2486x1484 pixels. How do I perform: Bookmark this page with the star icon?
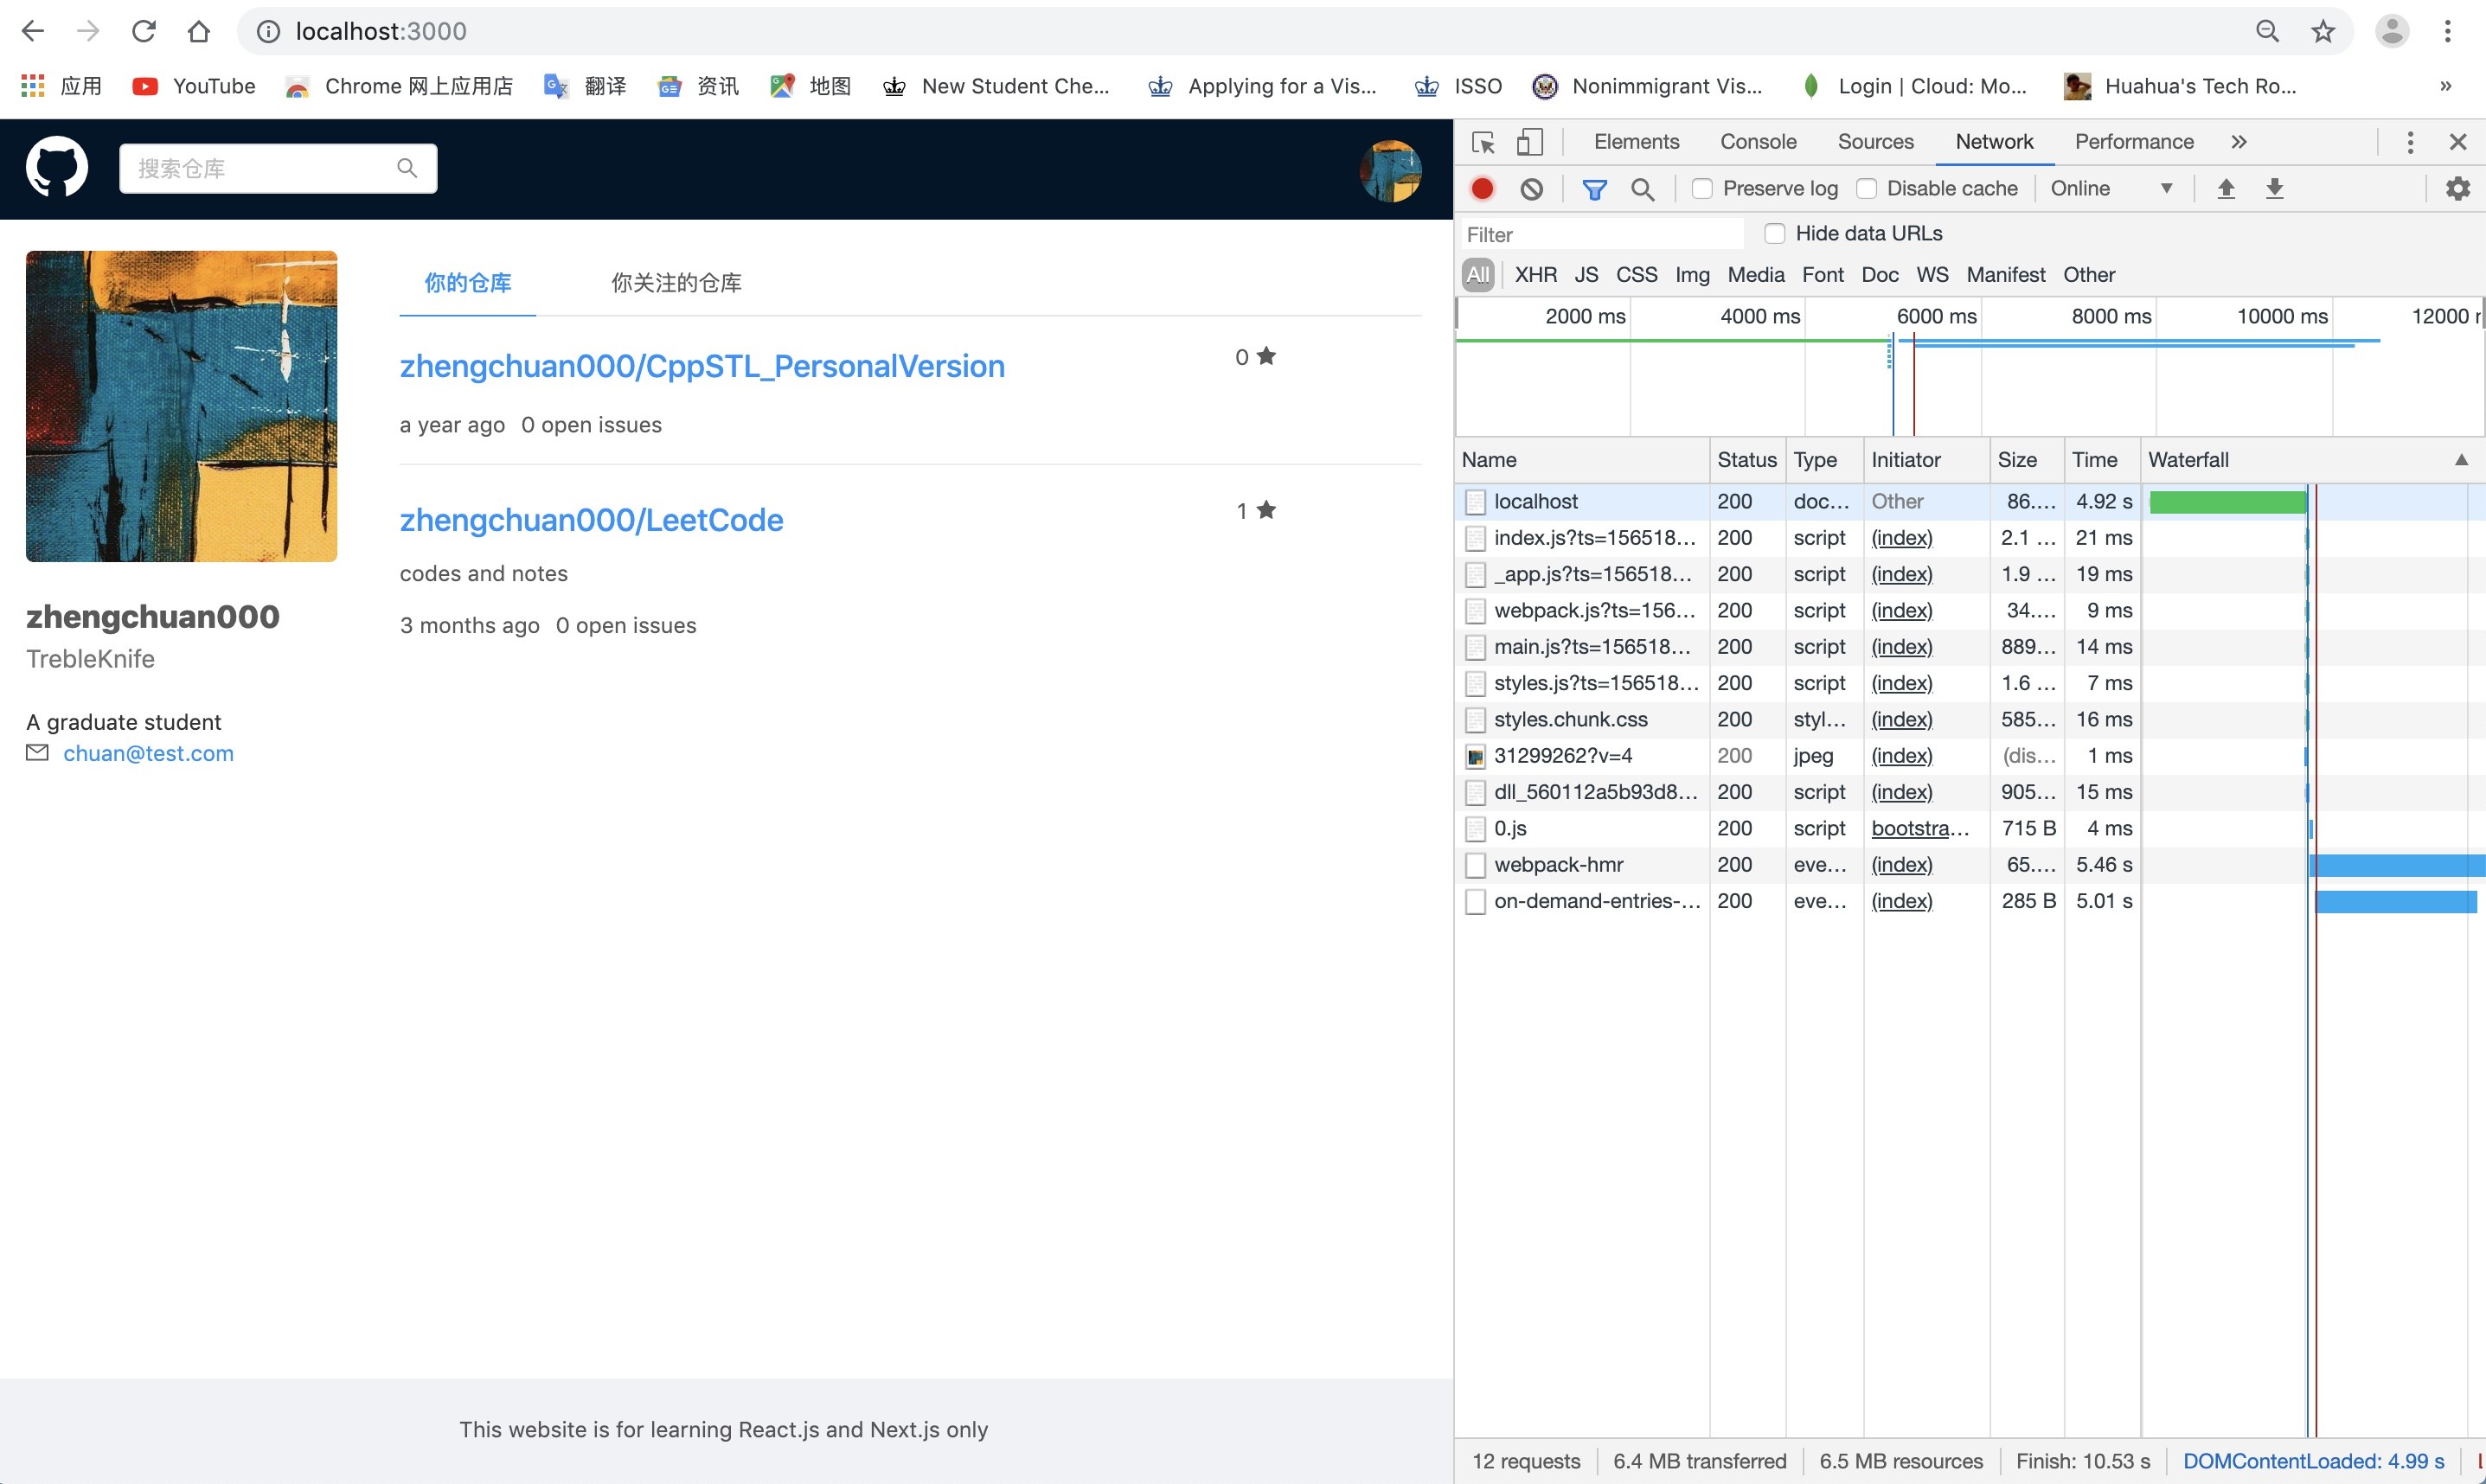pos(2323,31)
